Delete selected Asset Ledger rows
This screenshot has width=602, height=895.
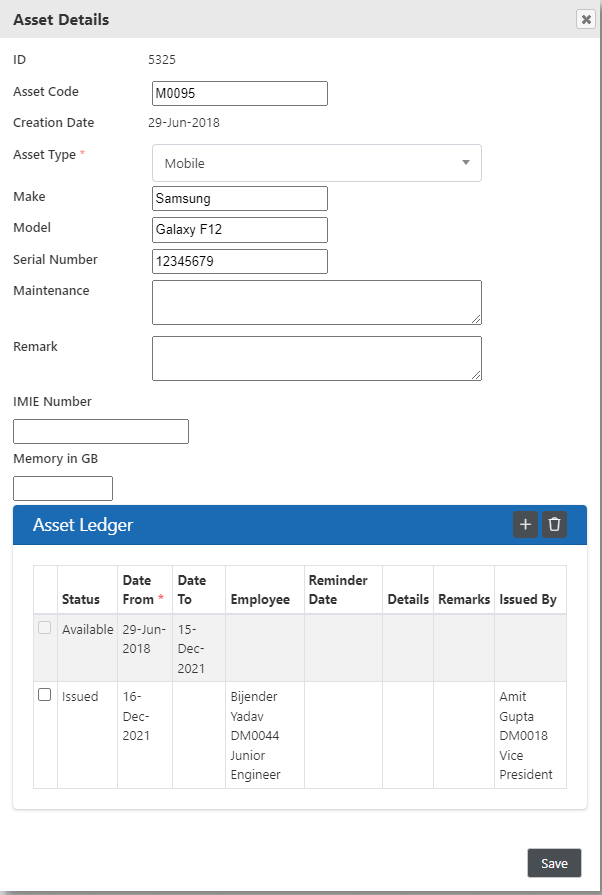tap(554, 525)
